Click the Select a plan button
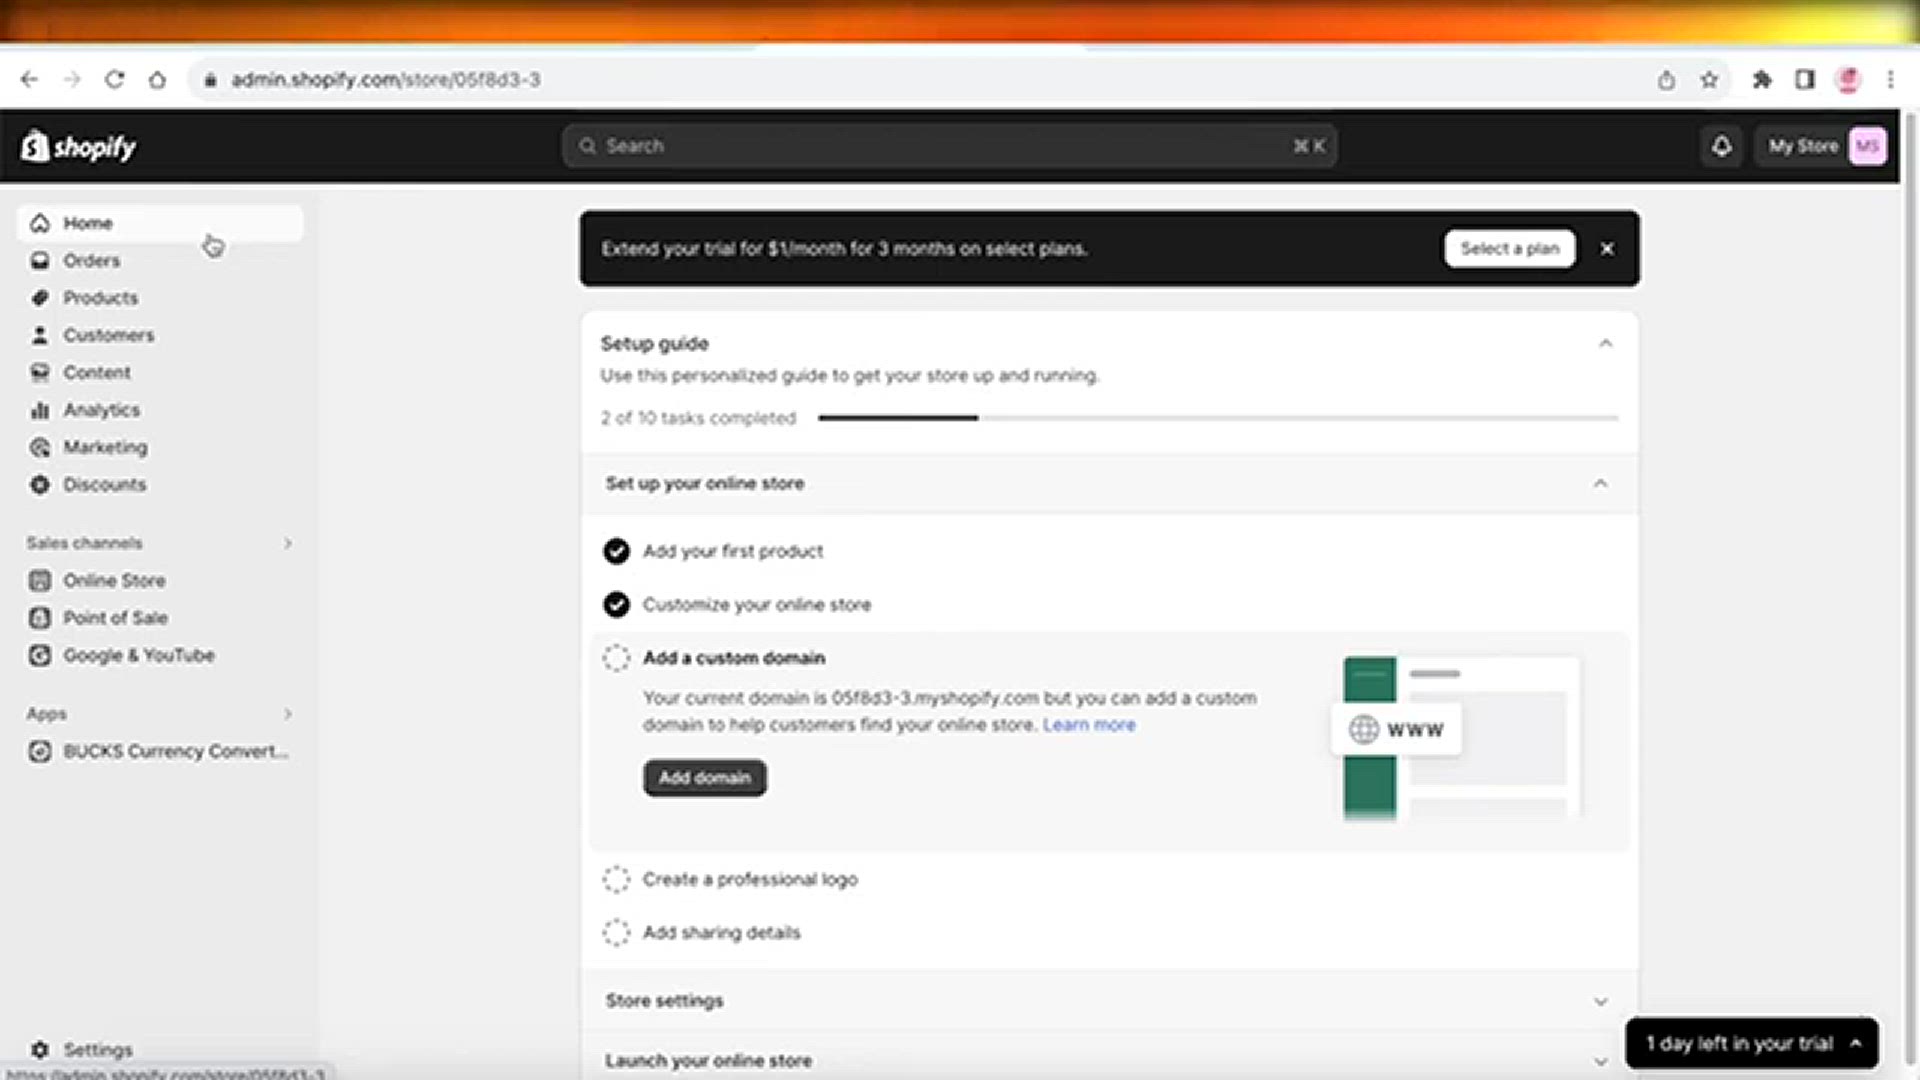 coord(1509,249)
